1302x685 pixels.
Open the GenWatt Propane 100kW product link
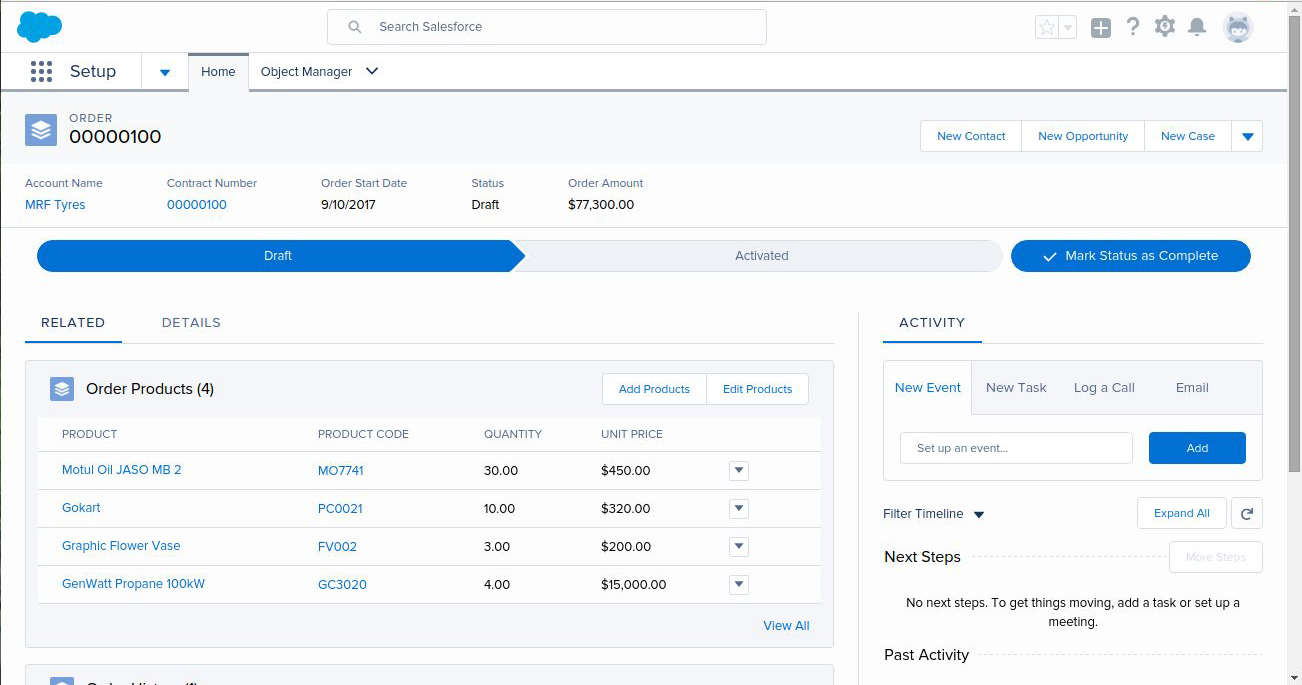(133, 584)
